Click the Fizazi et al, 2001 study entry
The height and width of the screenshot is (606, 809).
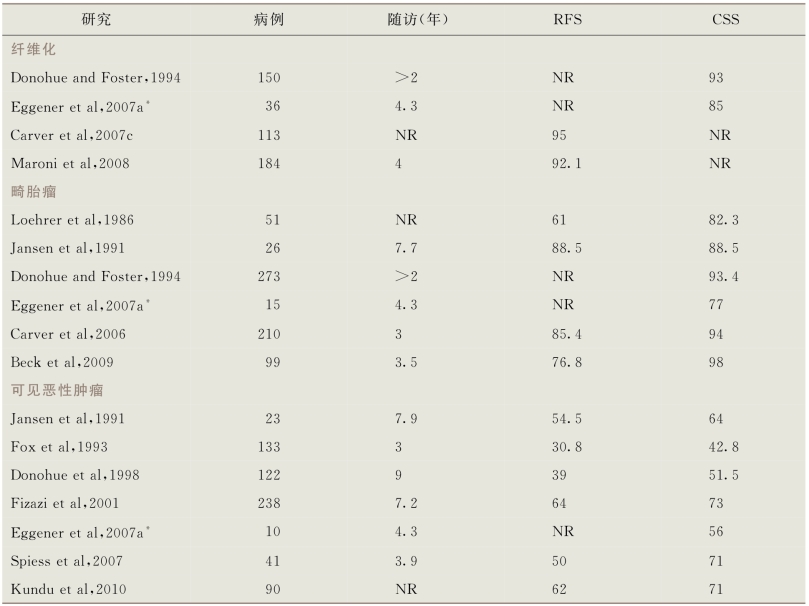tap(65, 503)
